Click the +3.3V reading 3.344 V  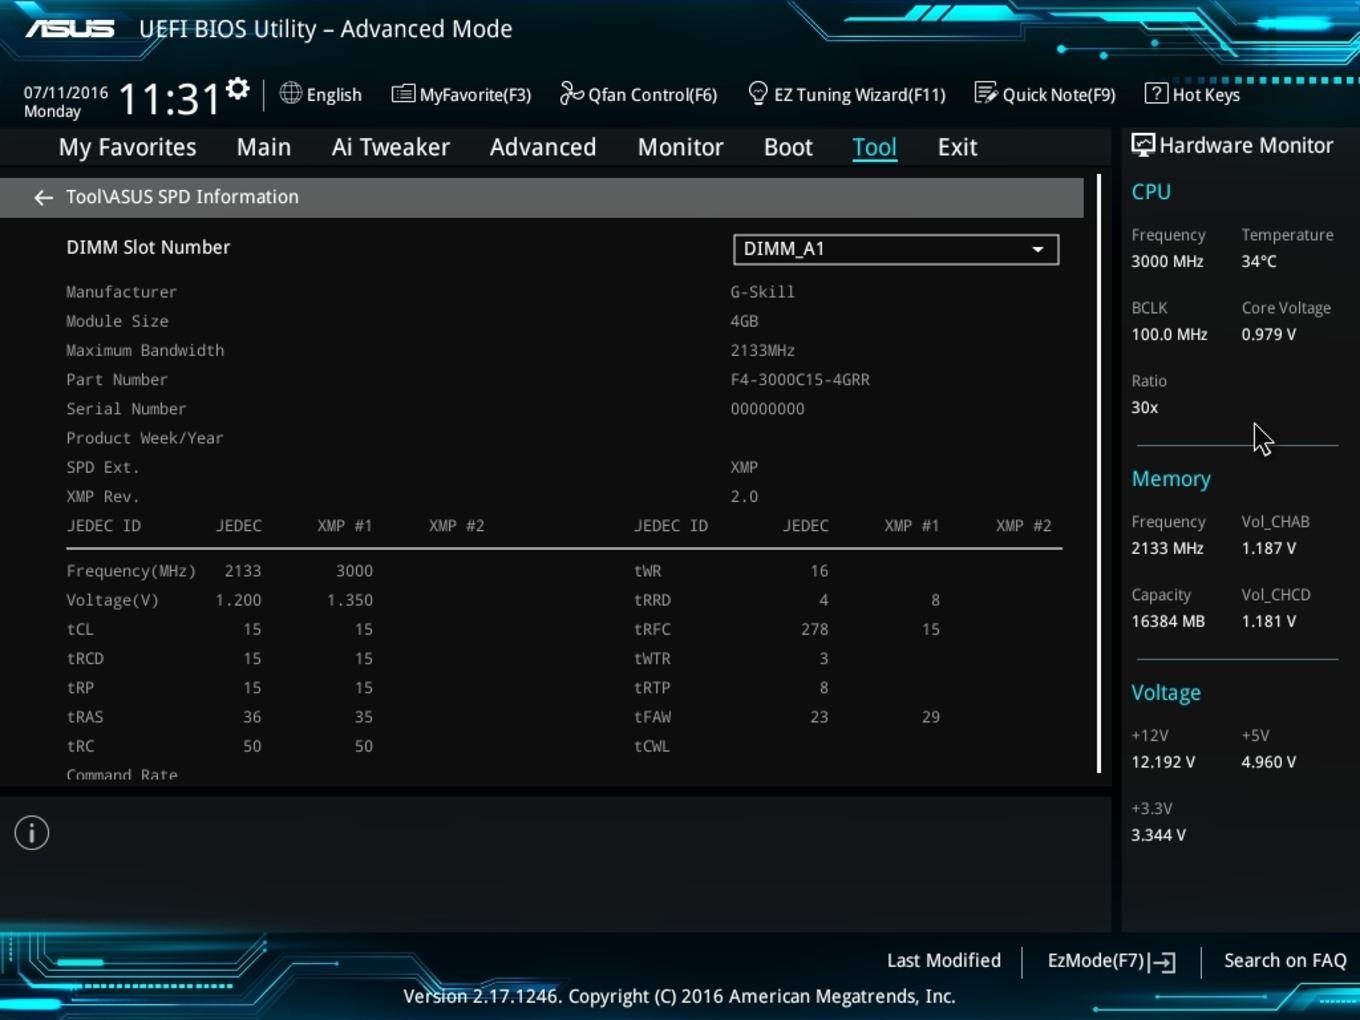1158,835
